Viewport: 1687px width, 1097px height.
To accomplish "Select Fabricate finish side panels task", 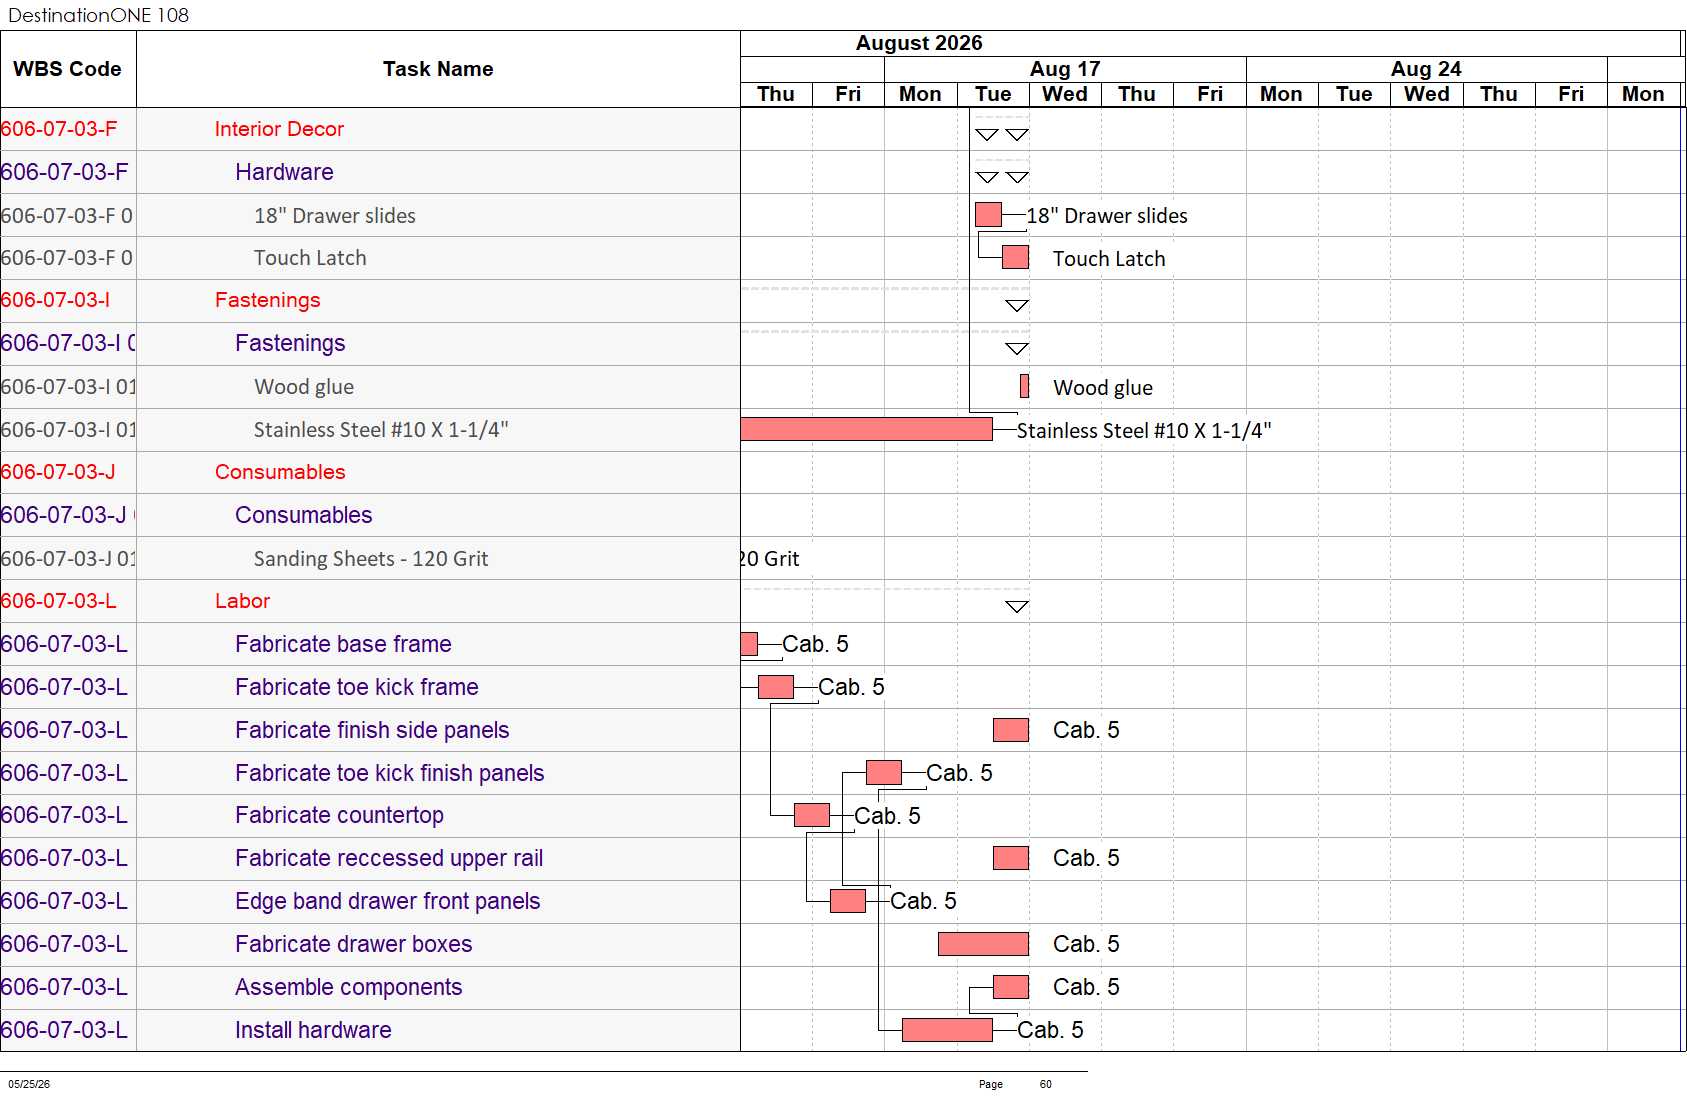I will coord(372,730).
